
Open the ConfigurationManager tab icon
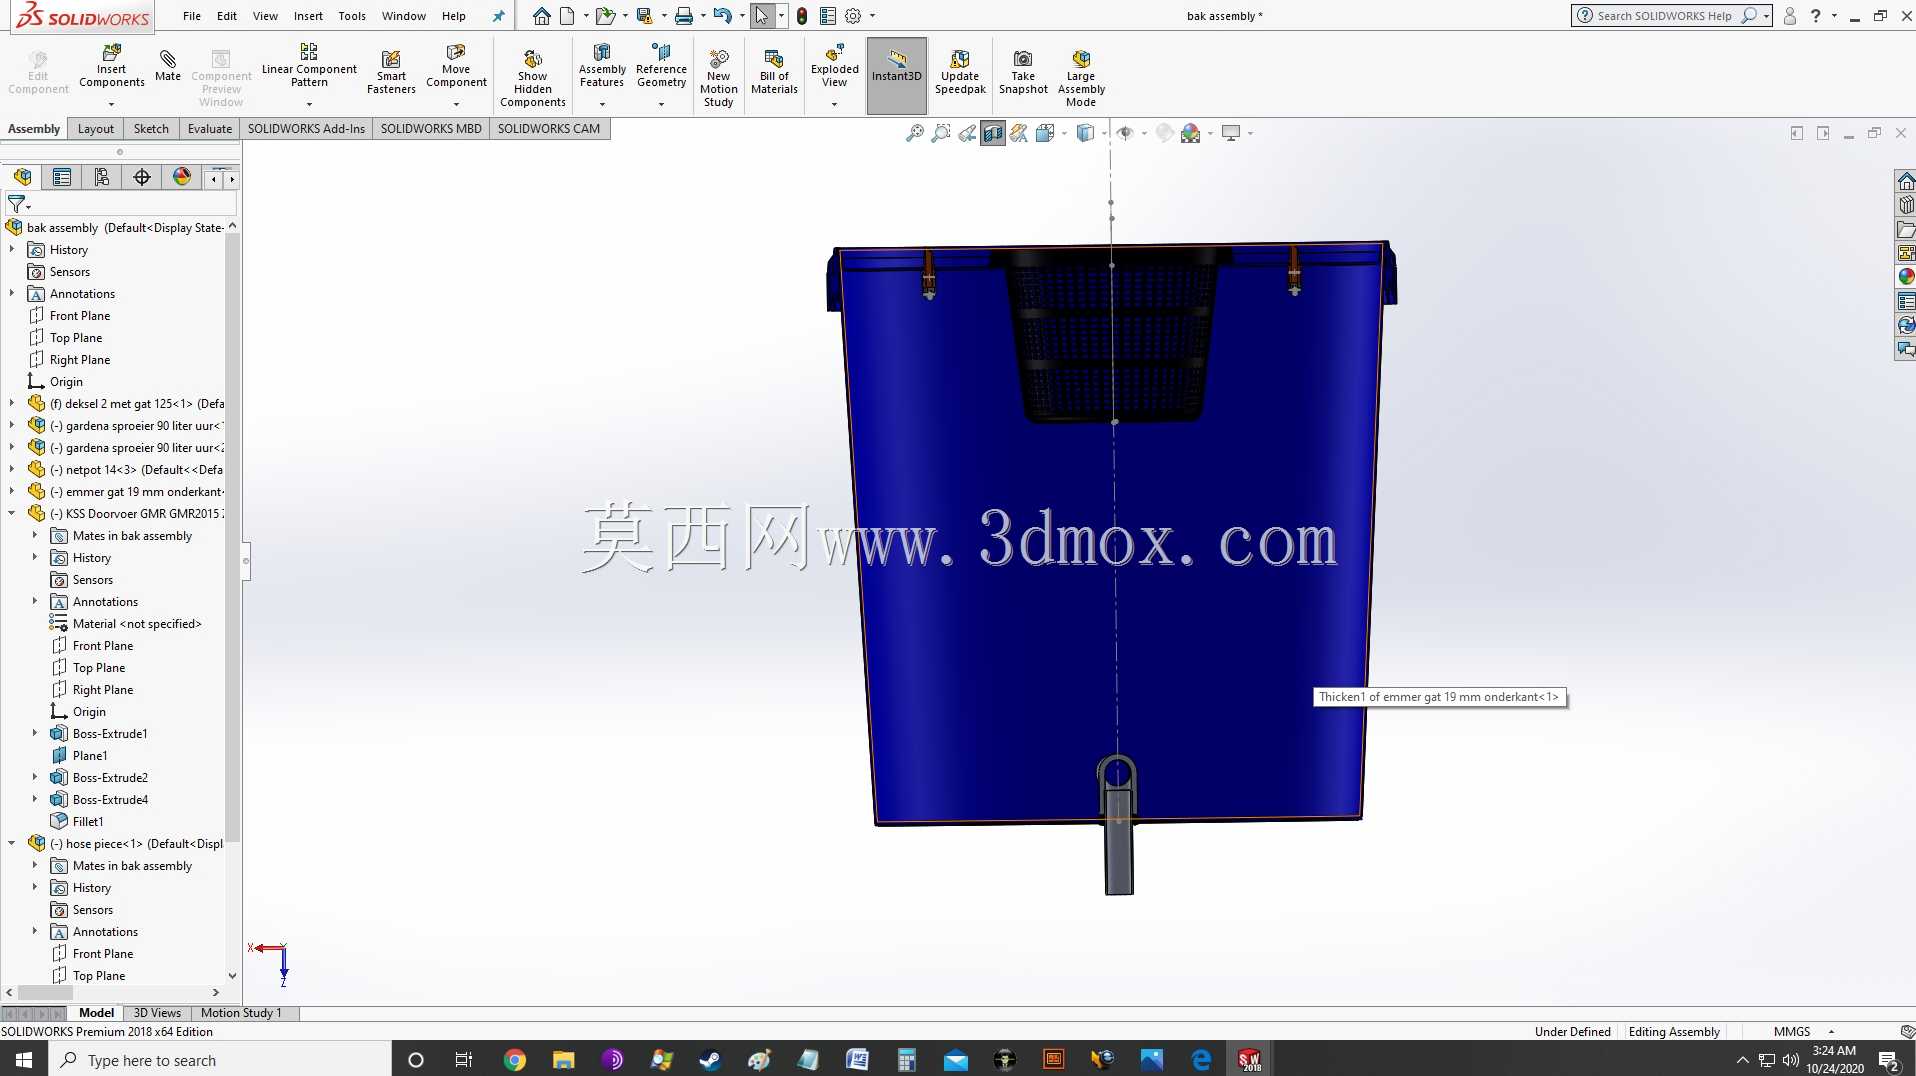click(x=102, y=178)
